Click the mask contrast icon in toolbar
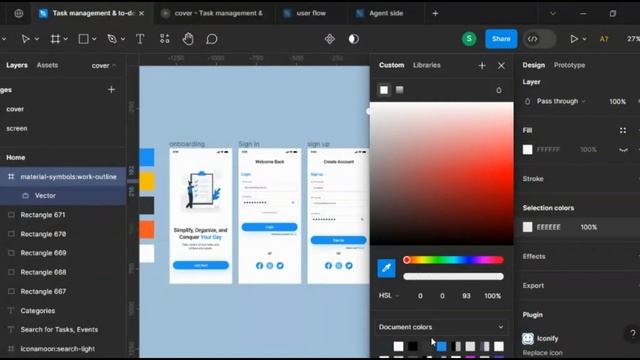Image resolution: width=640 pixels, height=360 pixels. [x=353, y=39]
